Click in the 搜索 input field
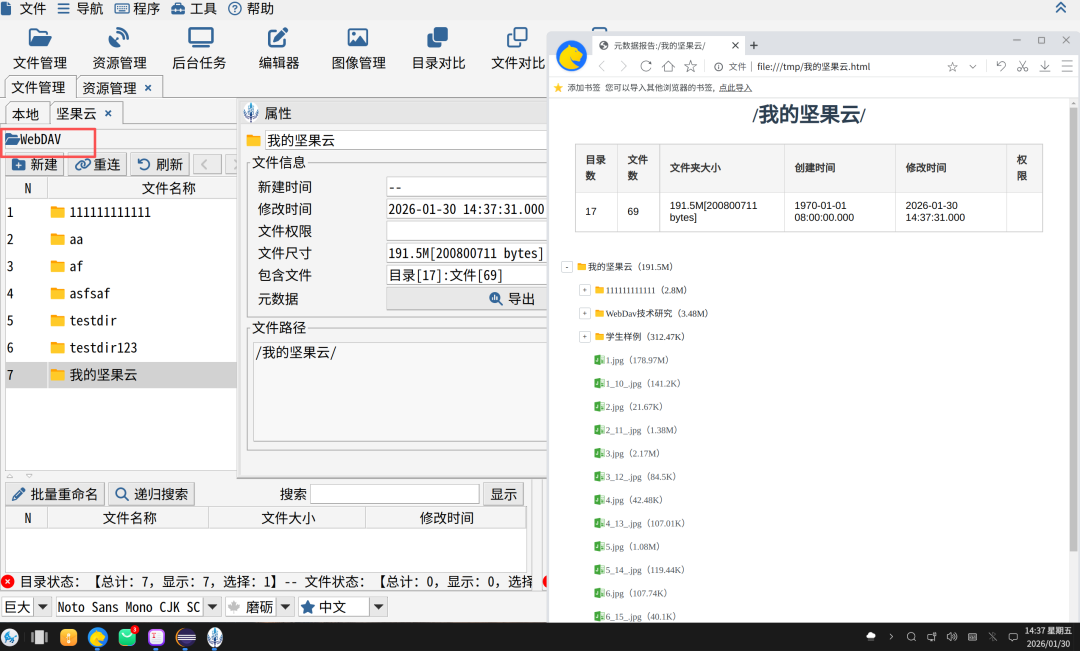 tap(395, 494)
